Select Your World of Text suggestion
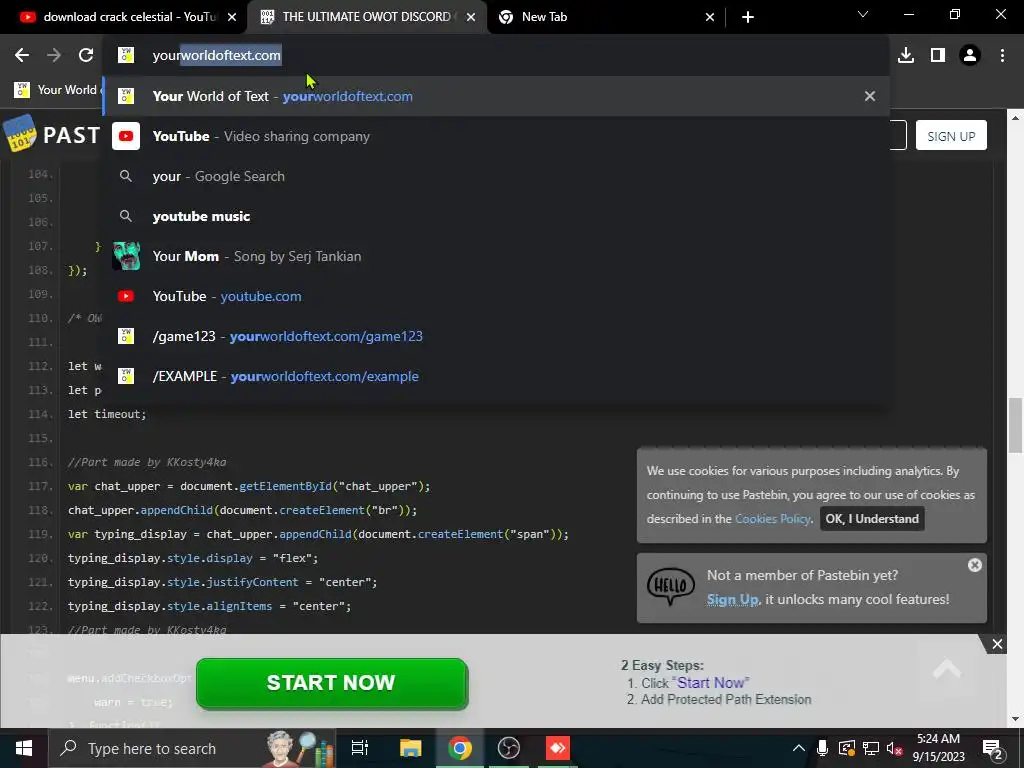 point(496,96)
